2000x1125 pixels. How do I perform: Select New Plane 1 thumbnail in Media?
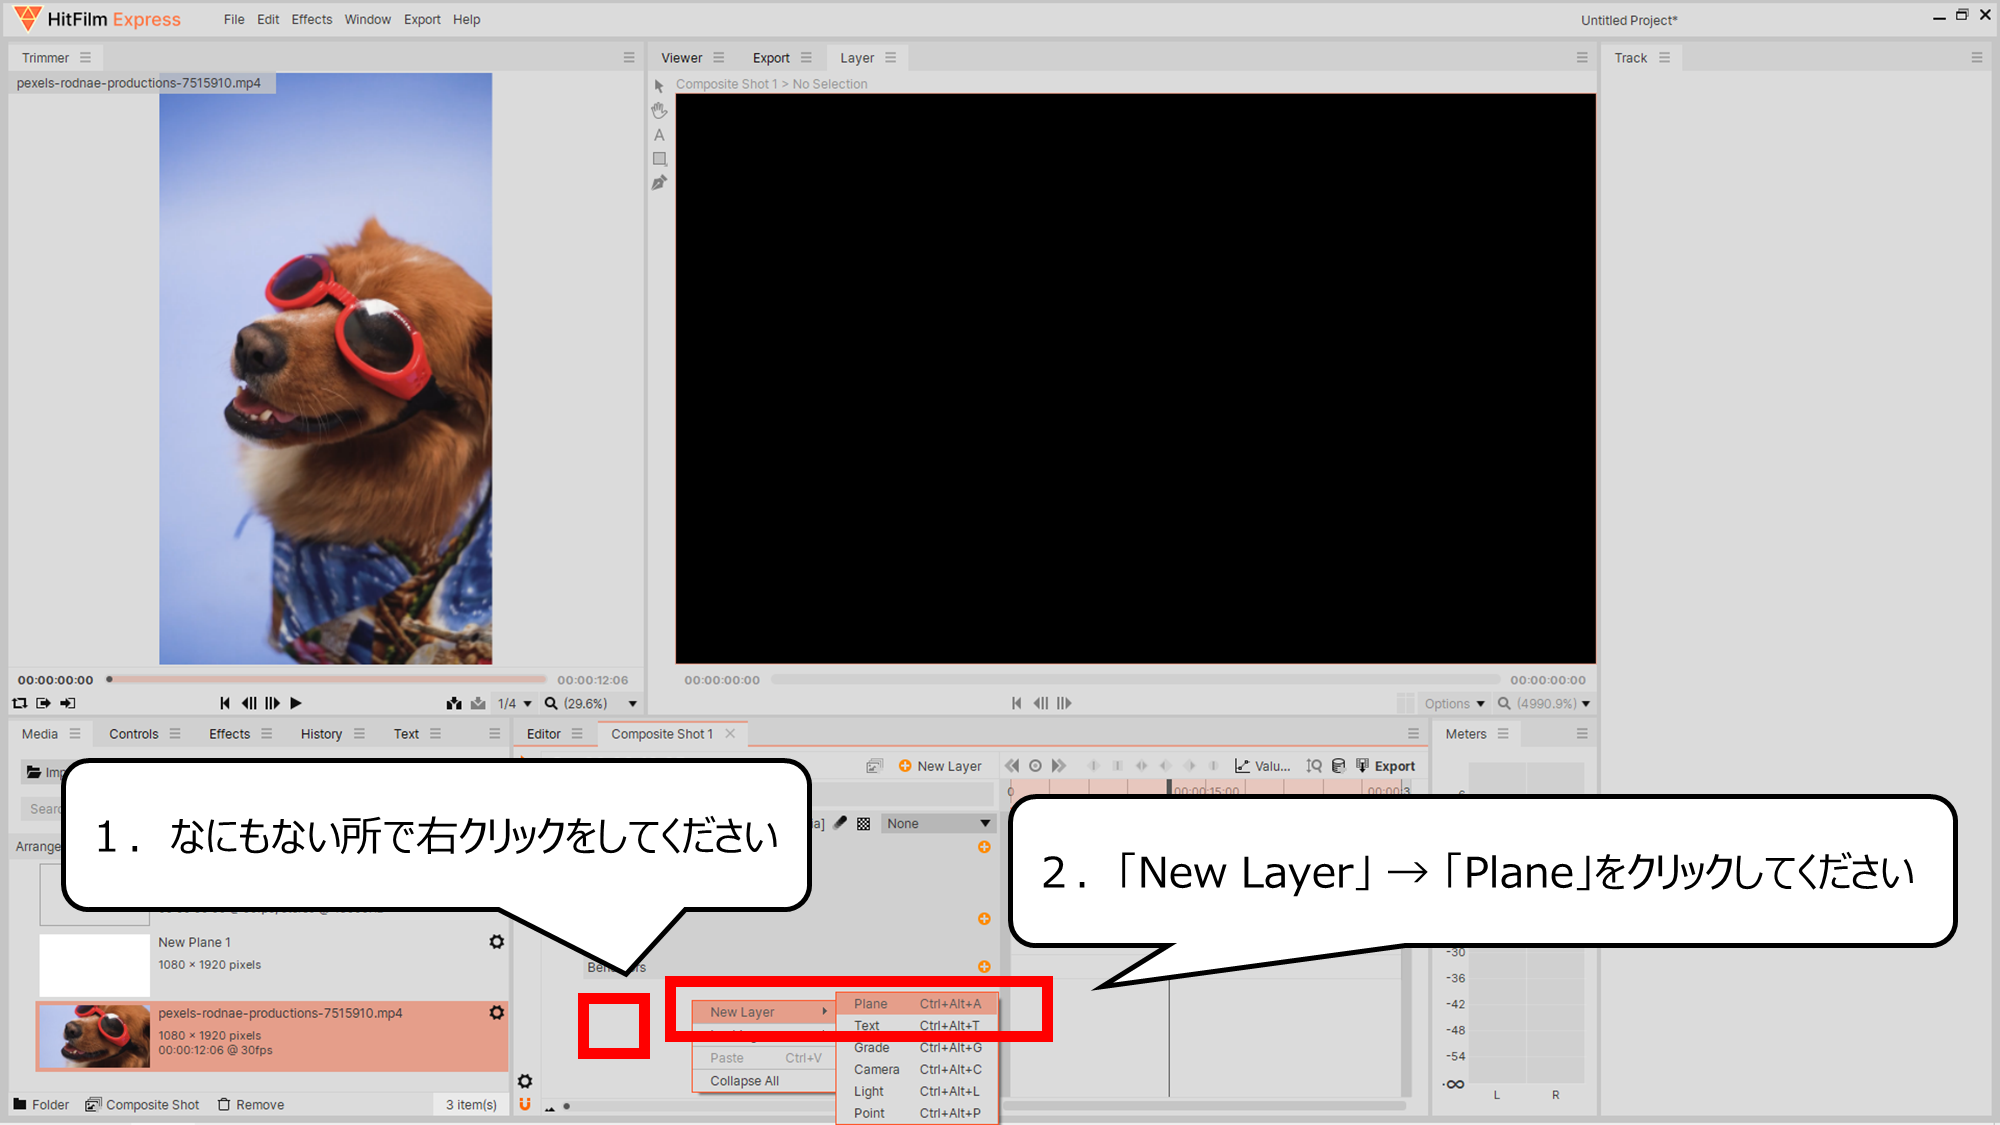coord(94,964)
